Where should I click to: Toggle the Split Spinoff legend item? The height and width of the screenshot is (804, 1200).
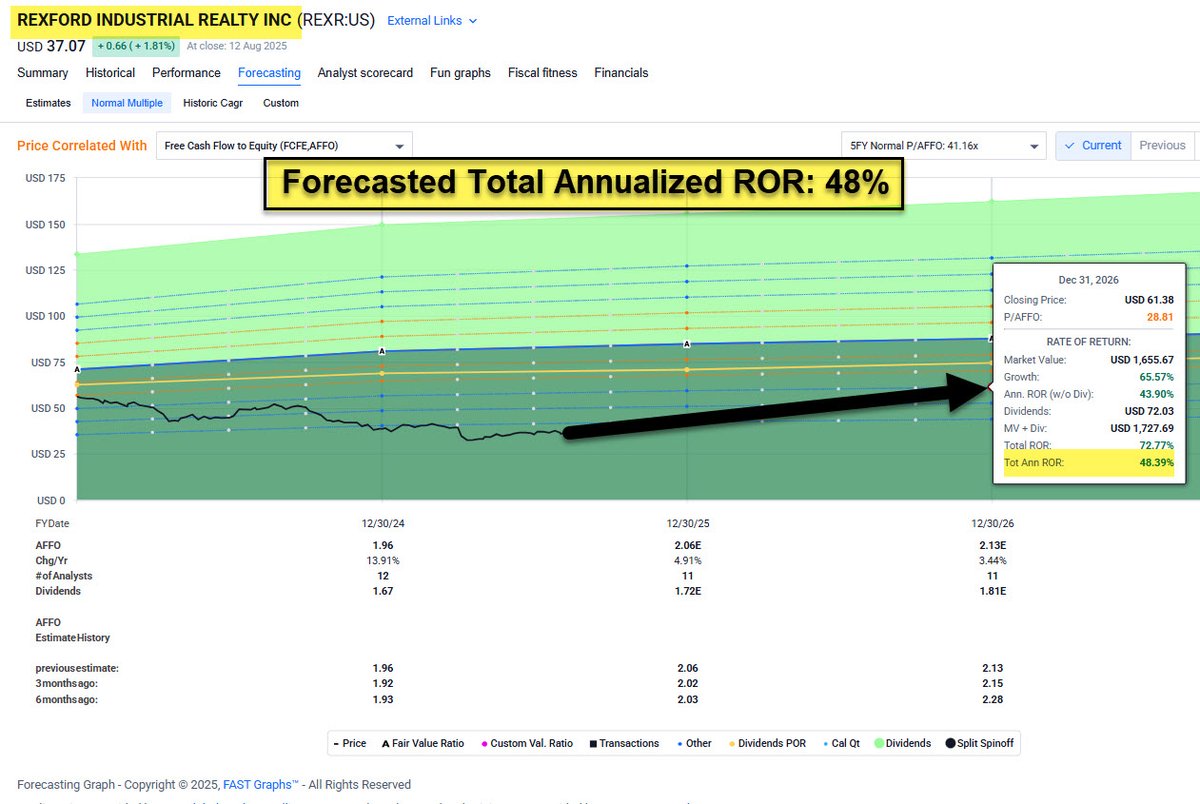979,743
